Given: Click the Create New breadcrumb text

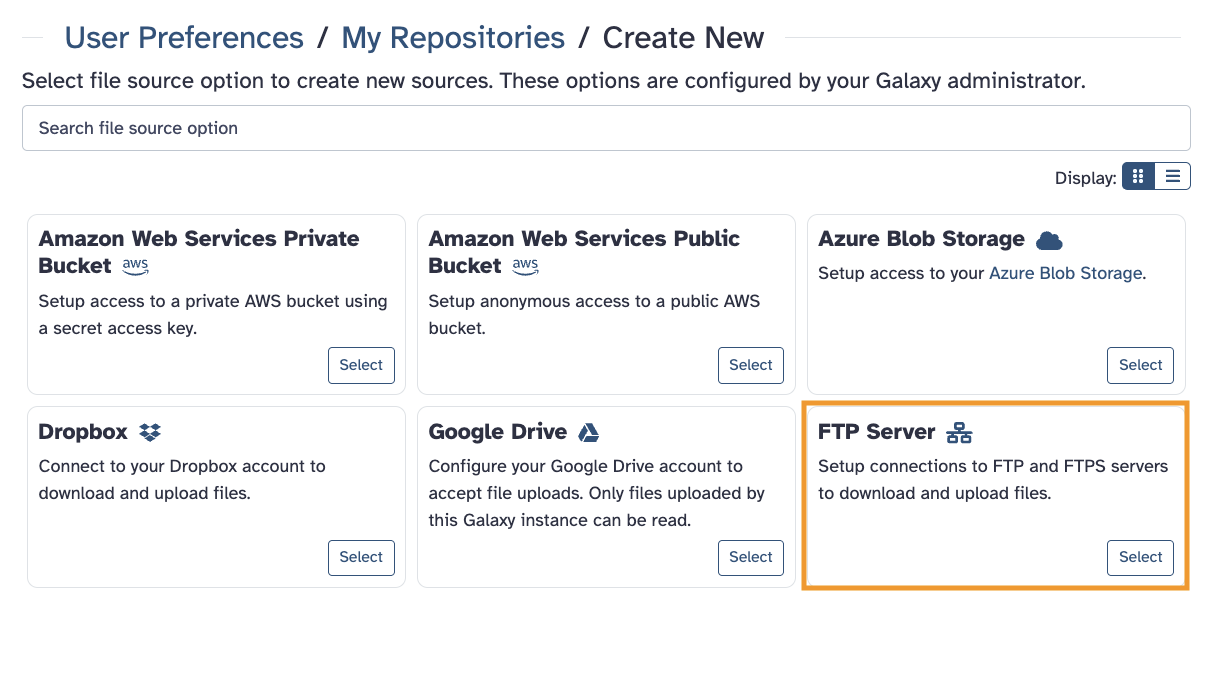Looking at the screenshot, I should [683, 38].
